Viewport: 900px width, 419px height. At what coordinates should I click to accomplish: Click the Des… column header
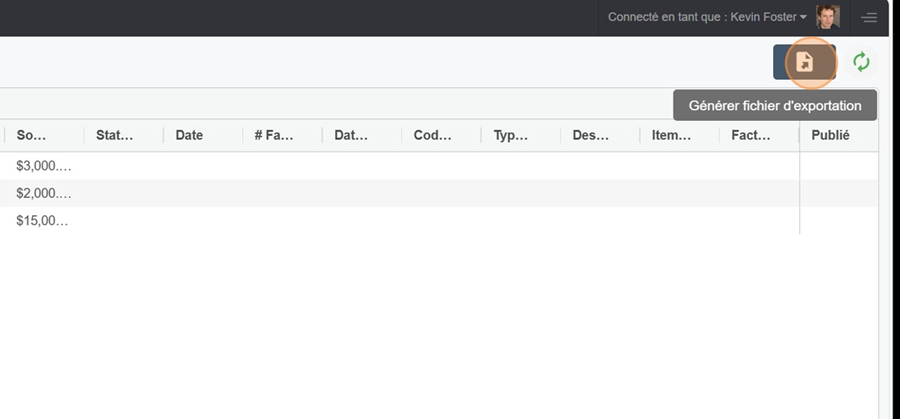coord(591,135)
